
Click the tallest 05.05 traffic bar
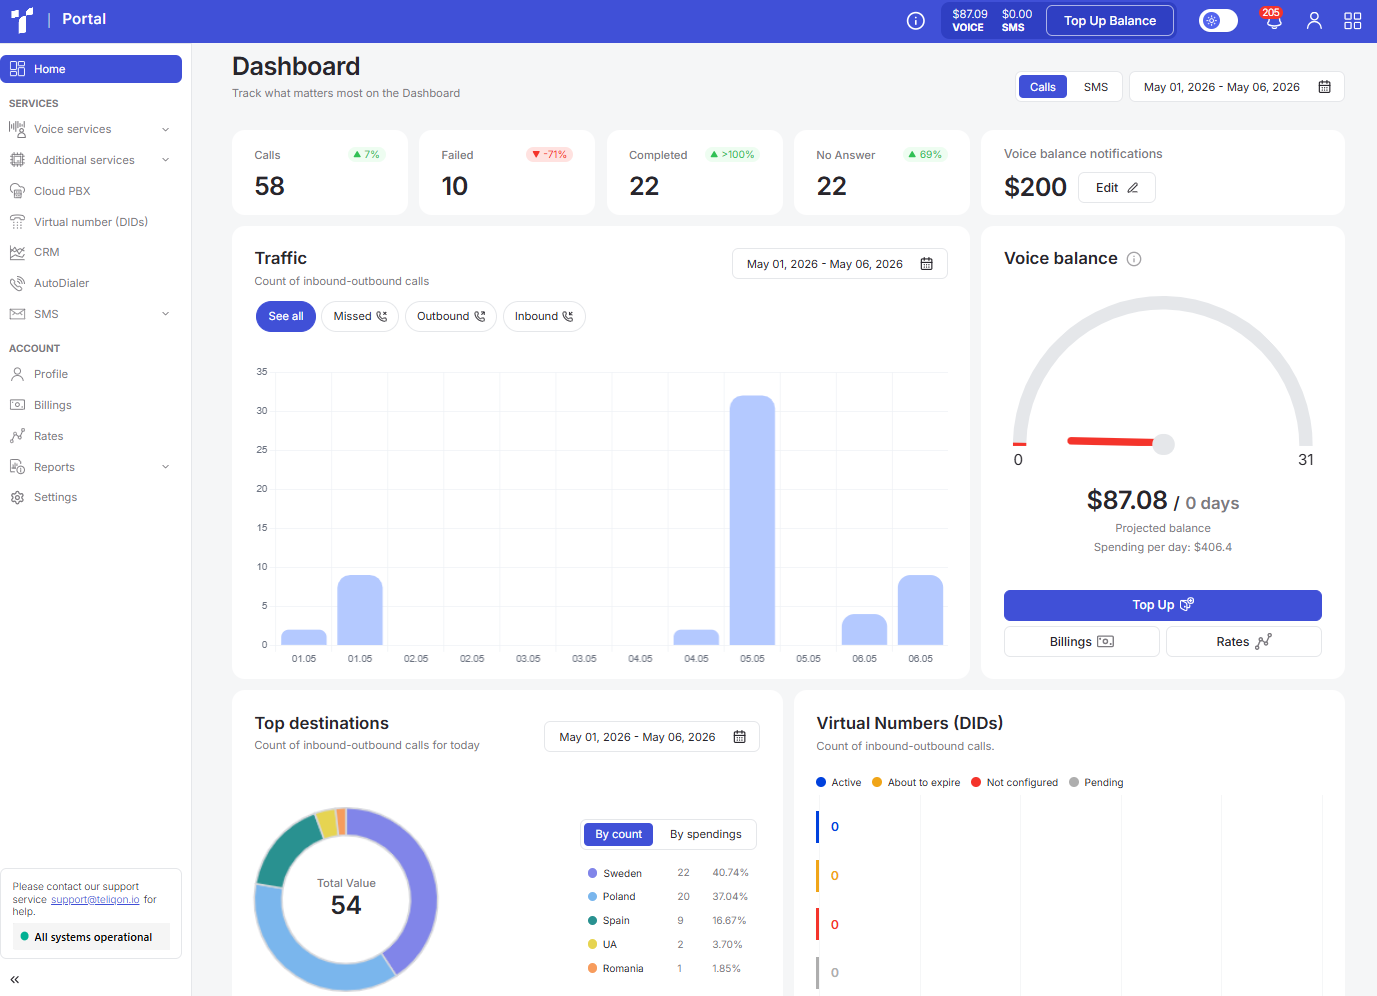pyautogui.click(x=752, y=520)
